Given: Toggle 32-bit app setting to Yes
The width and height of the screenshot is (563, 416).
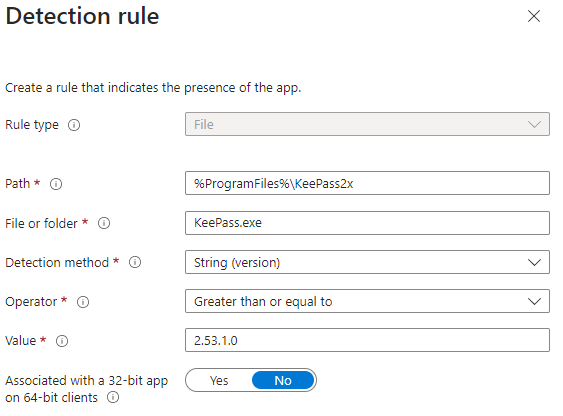Looking at the screenshot, I should (x=219, y=380).
